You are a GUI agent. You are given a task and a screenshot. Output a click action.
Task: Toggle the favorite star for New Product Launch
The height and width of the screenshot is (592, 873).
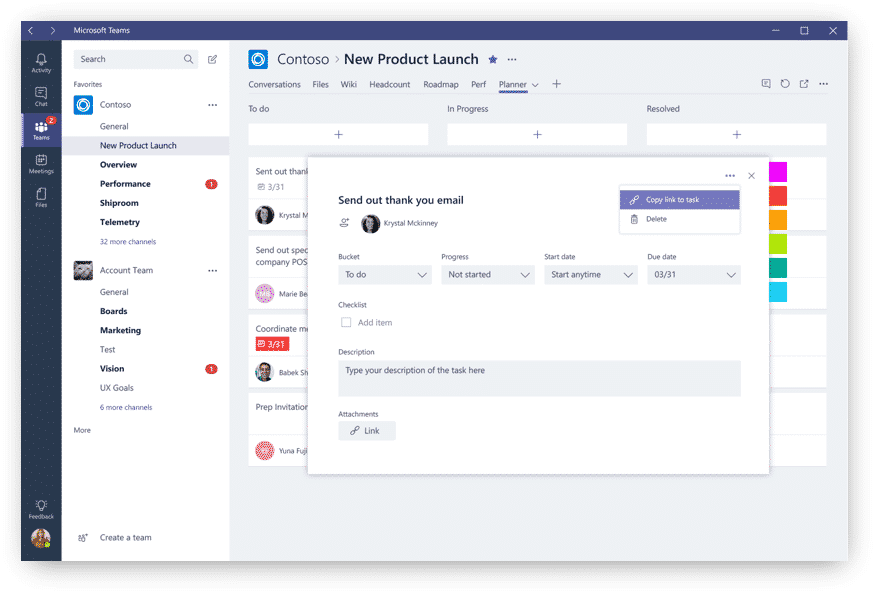pyautogui.click(x=493, y=59)
